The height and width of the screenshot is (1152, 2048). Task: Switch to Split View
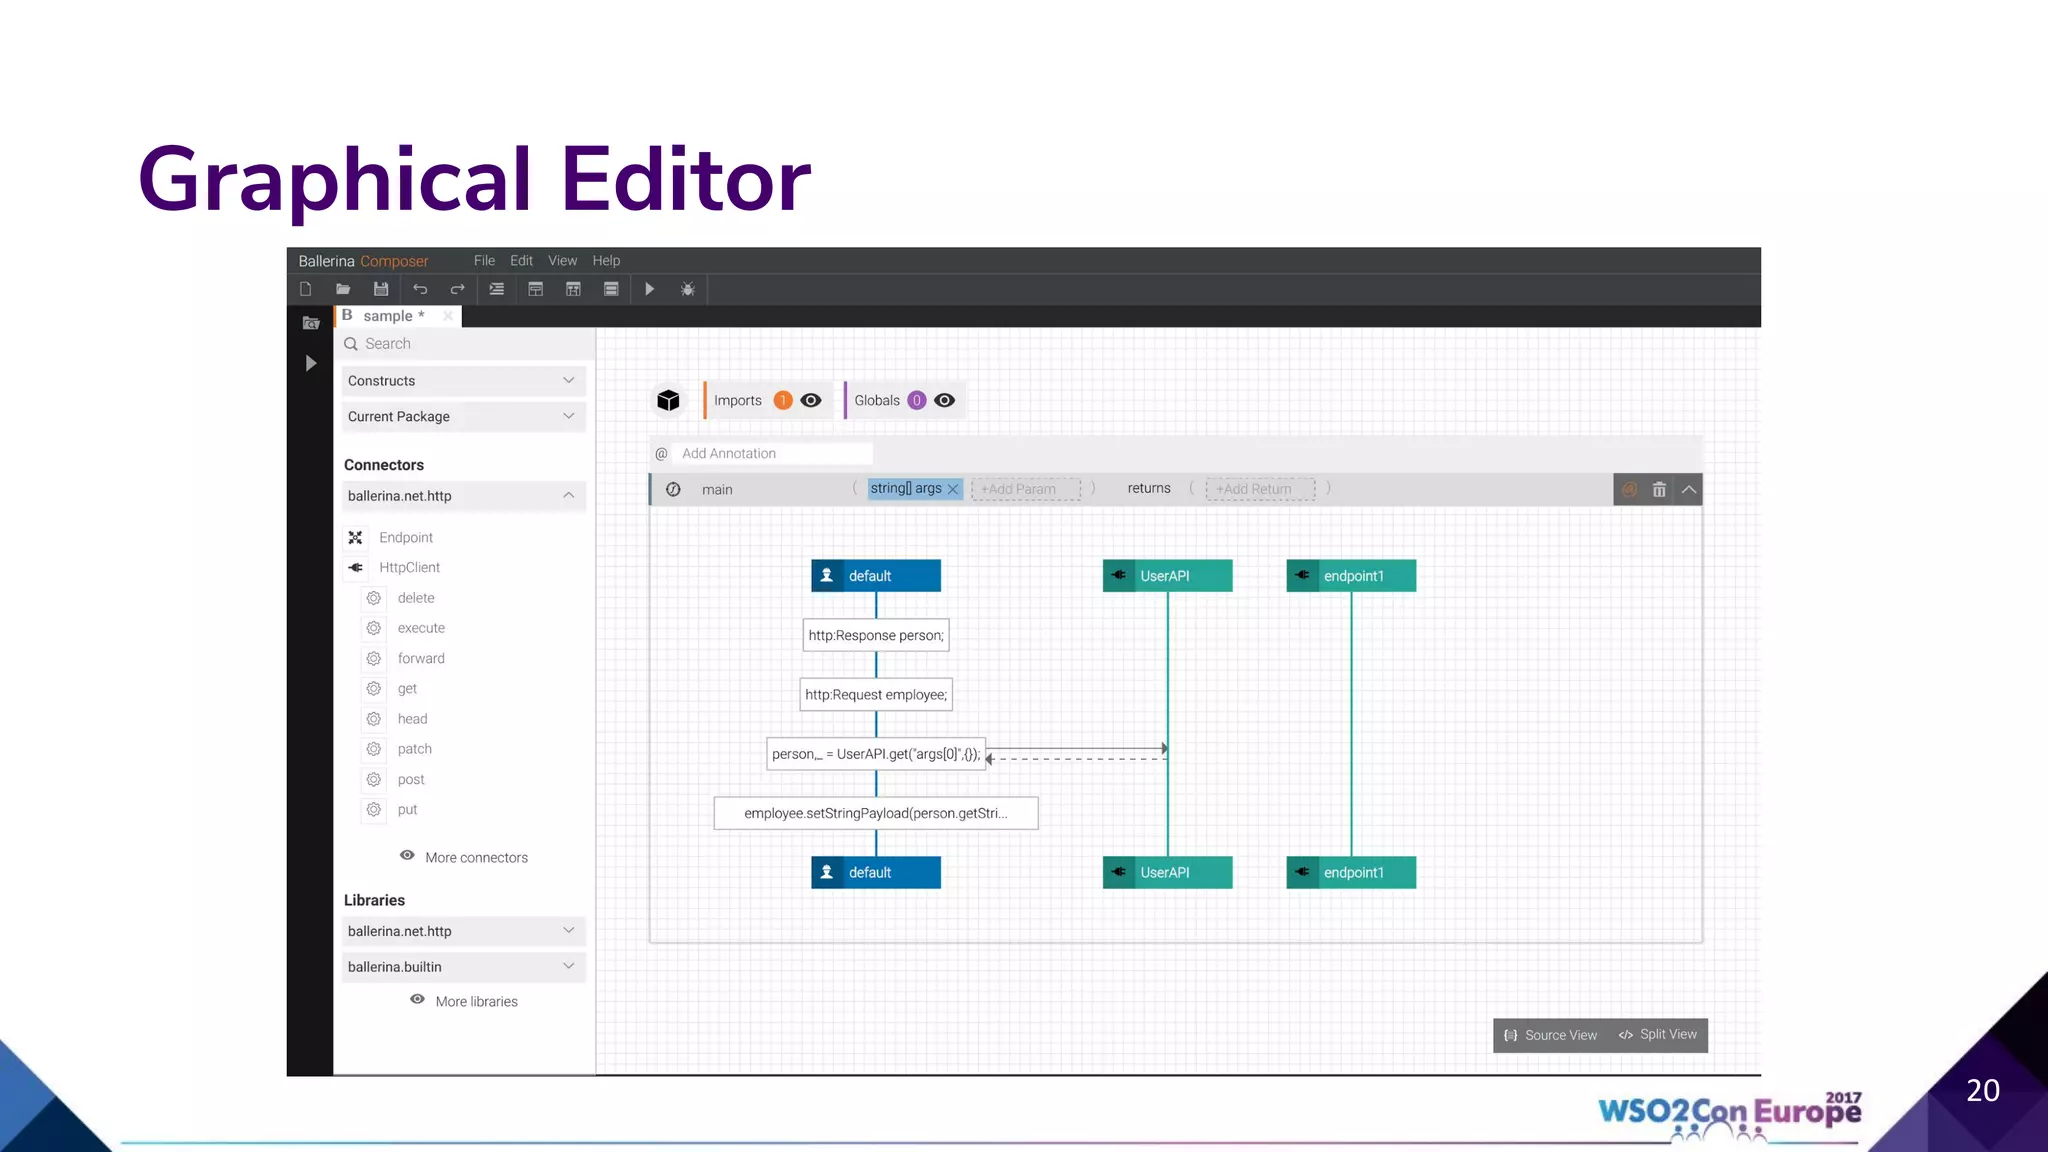click(1658, 1035)
